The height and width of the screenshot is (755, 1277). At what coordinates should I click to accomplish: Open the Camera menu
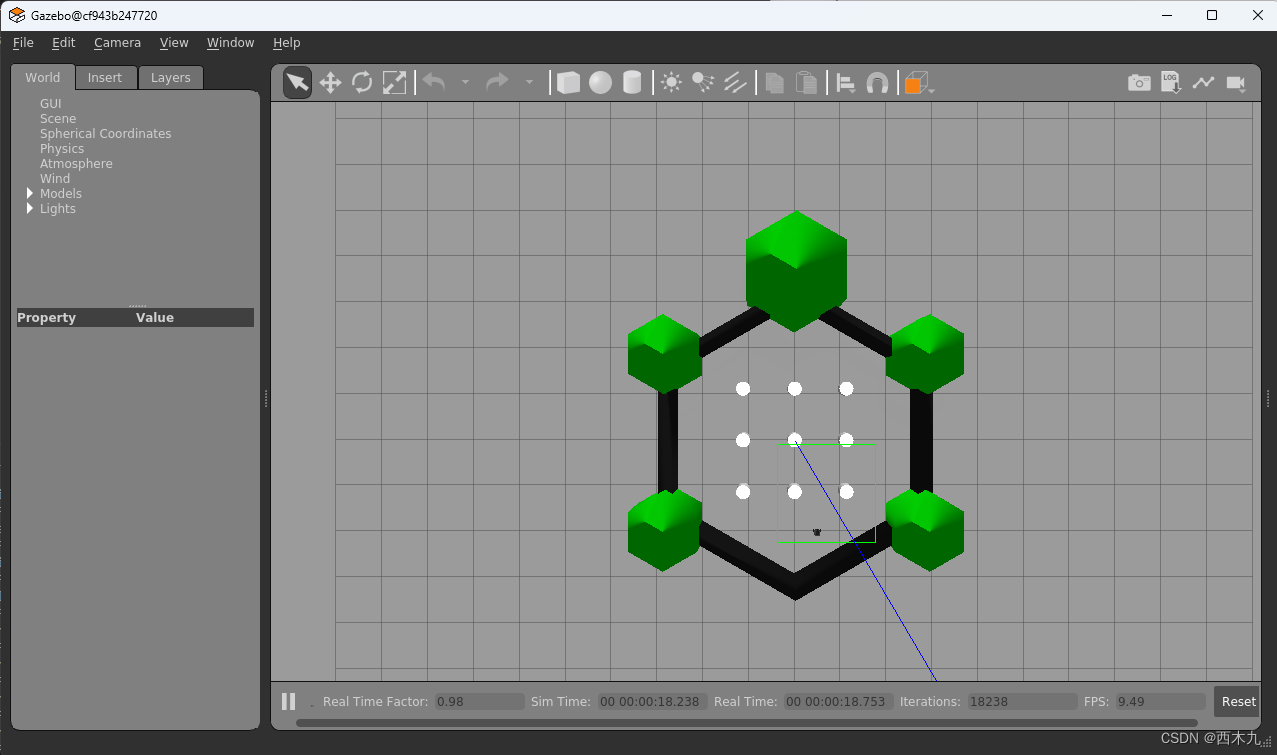[x=117, y=43]
